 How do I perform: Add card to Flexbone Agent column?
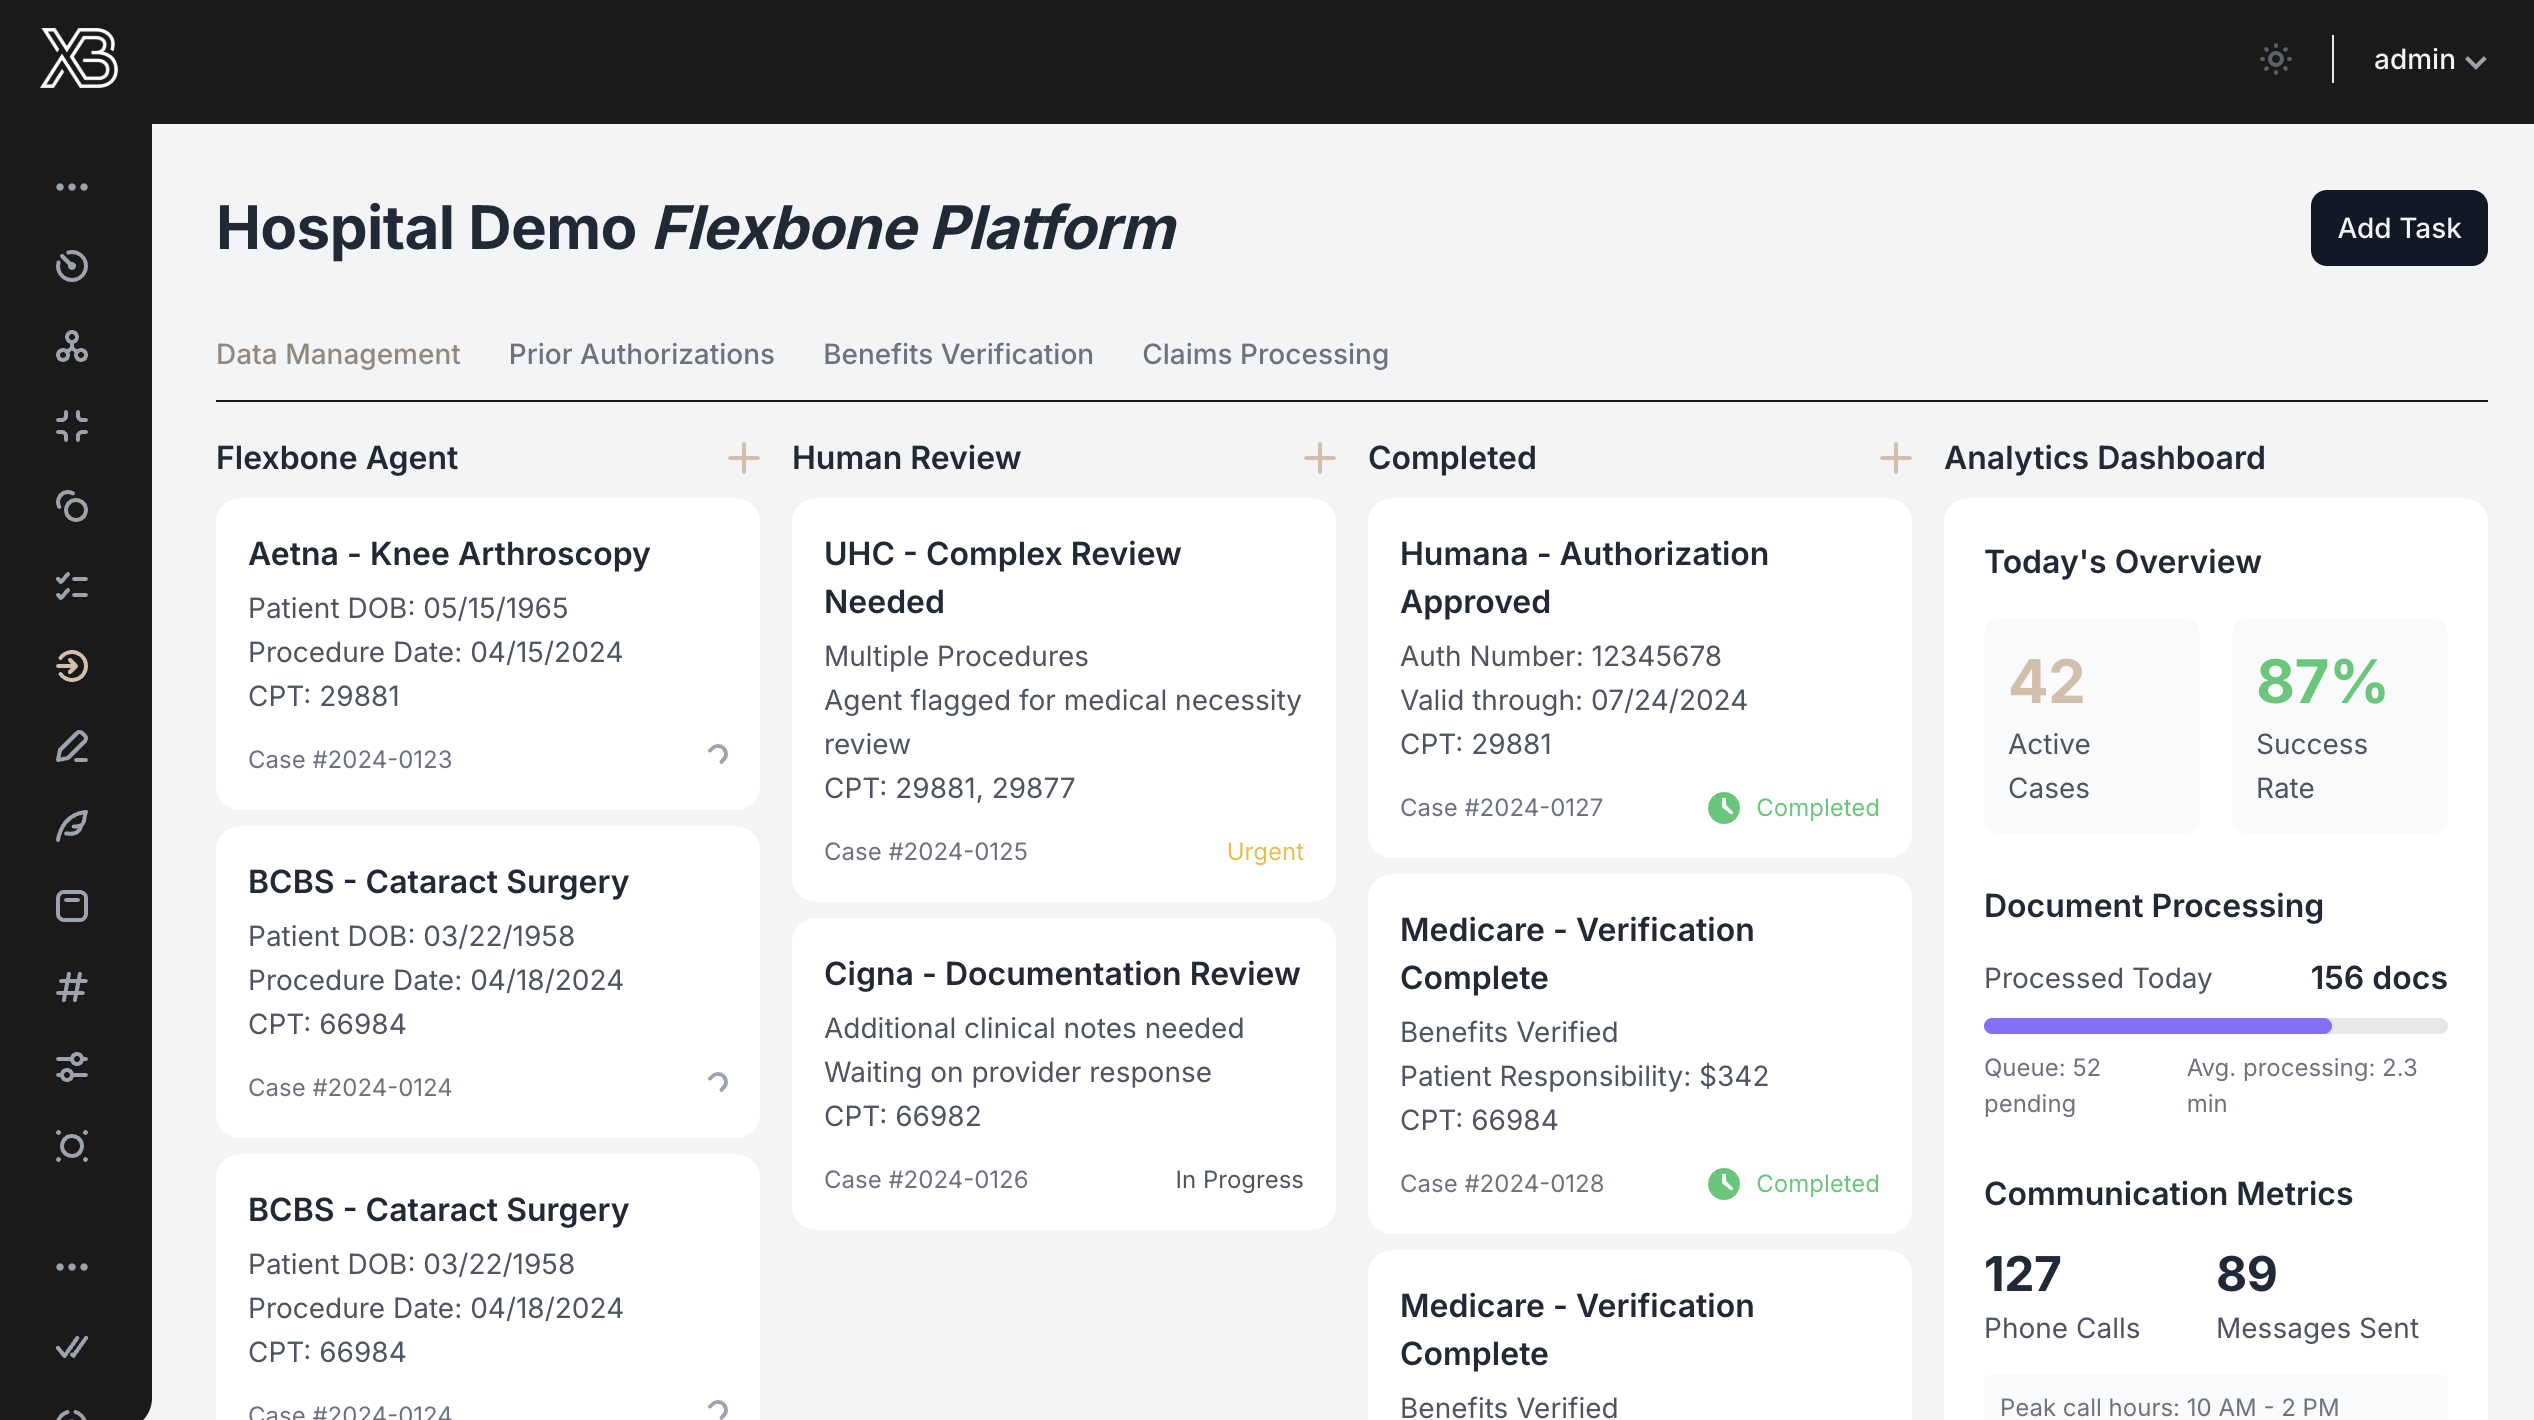click(743, 458)
